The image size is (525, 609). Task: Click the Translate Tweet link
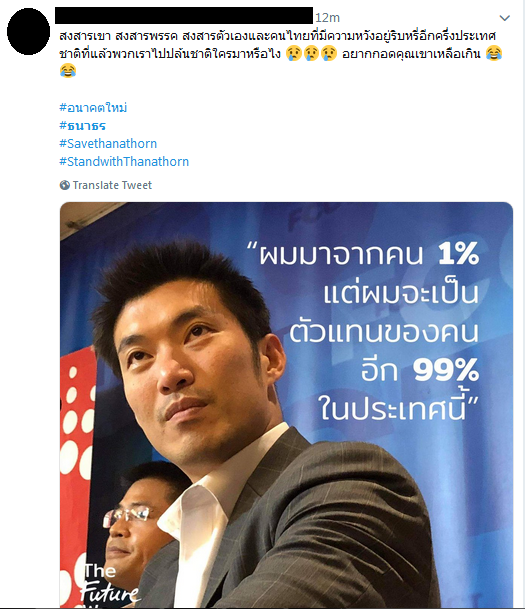(x=112, y=185)
